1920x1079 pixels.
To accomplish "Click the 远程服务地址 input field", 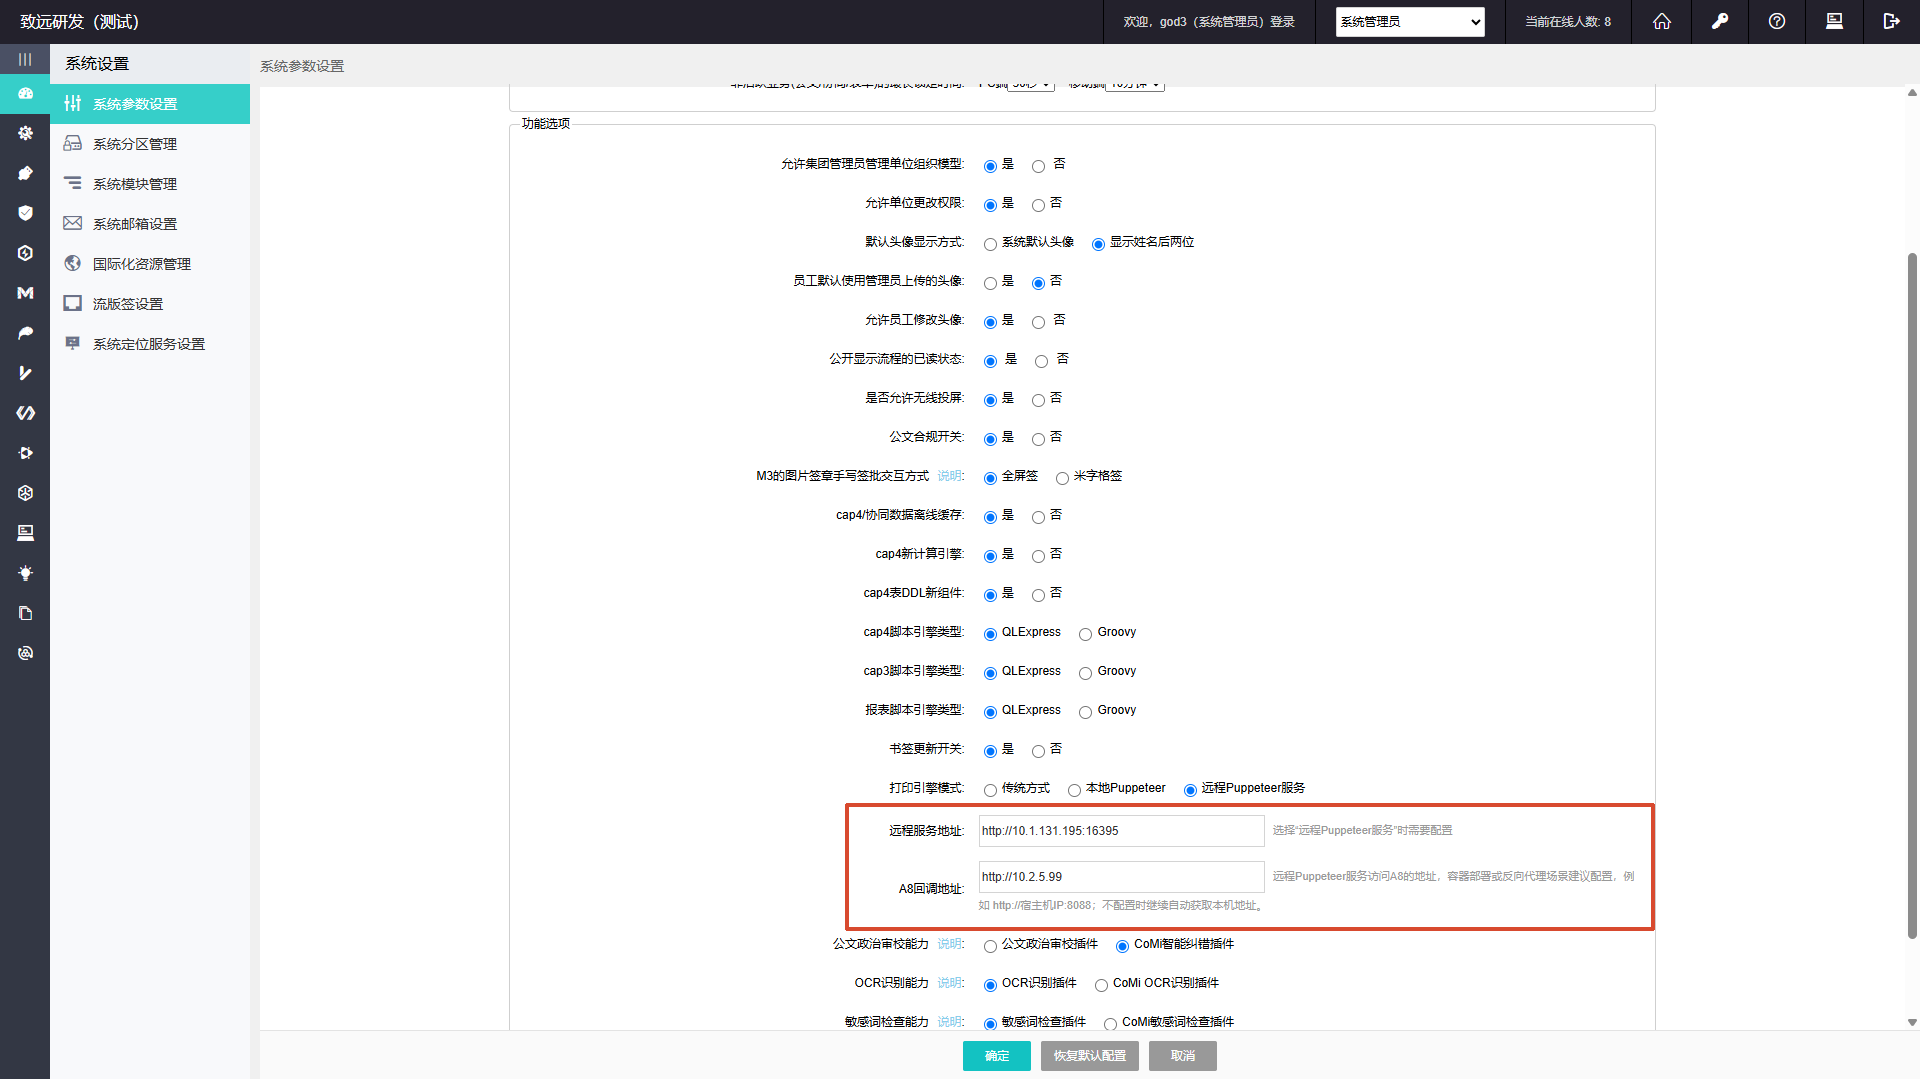I will tap(1121, 831).
